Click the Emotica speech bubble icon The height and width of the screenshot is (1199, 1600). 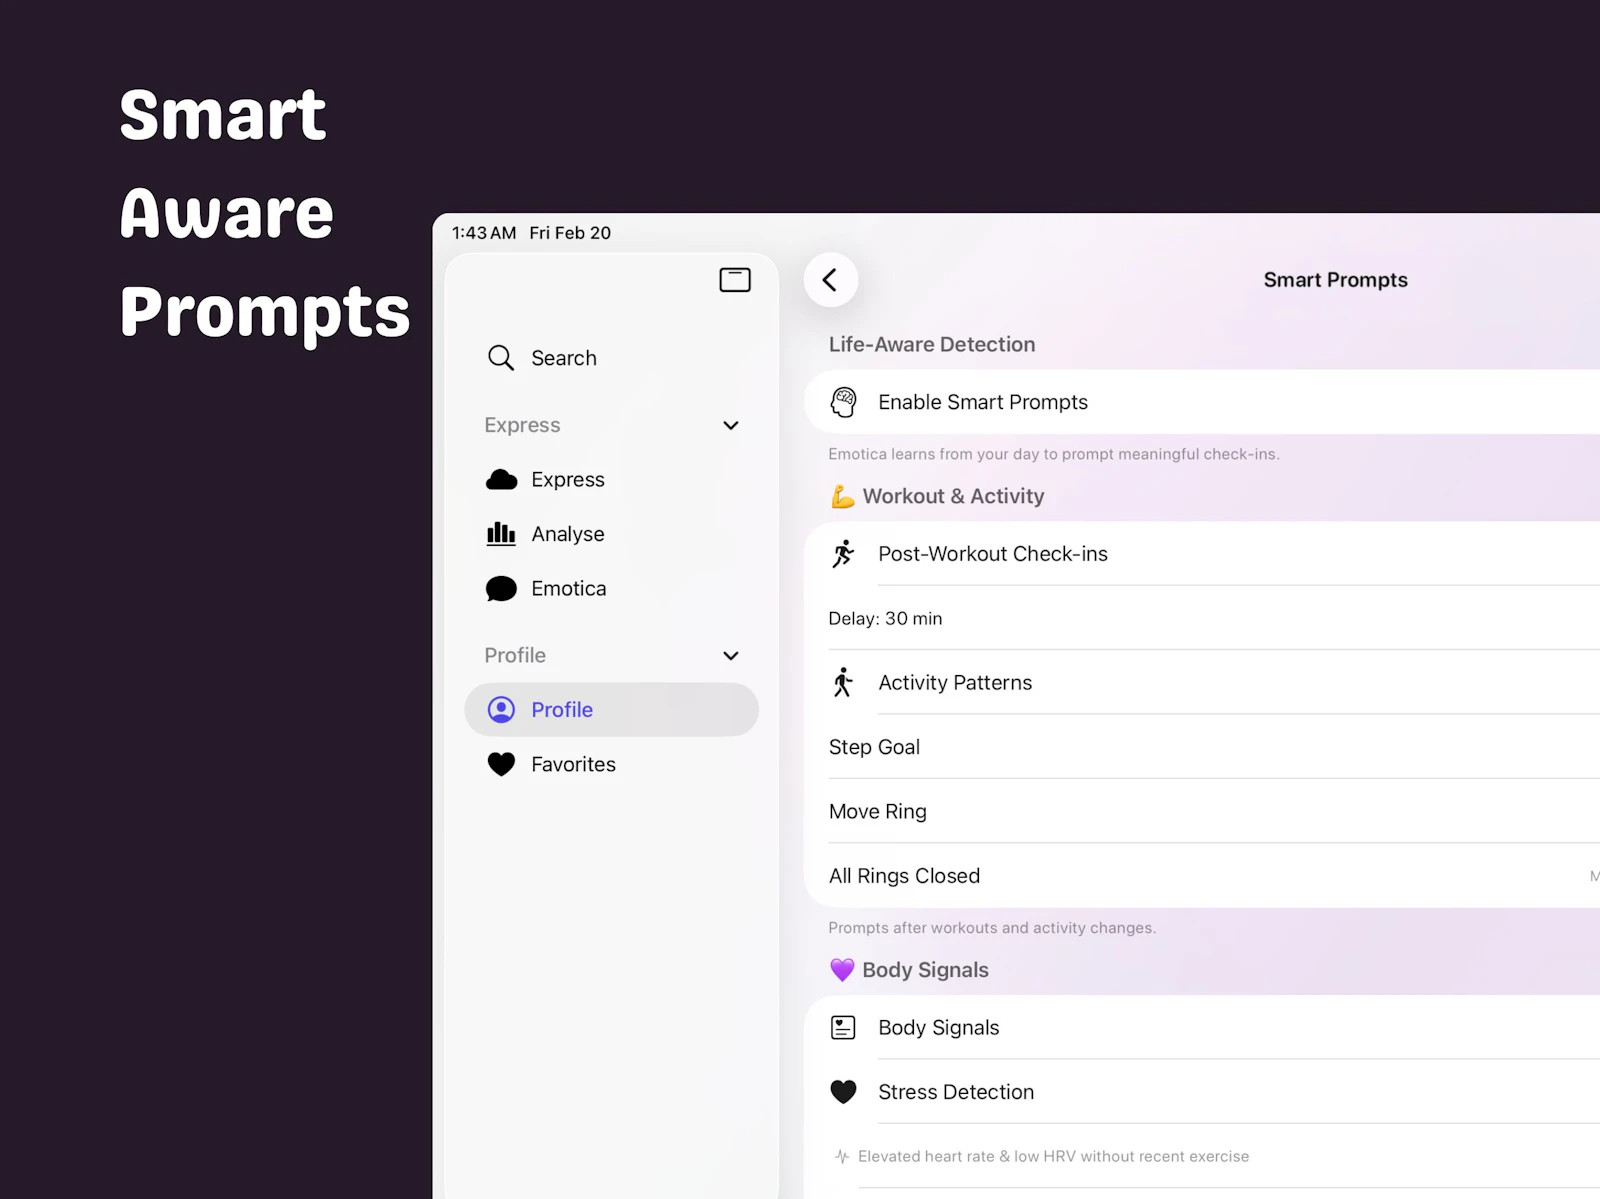coord(501,589)
